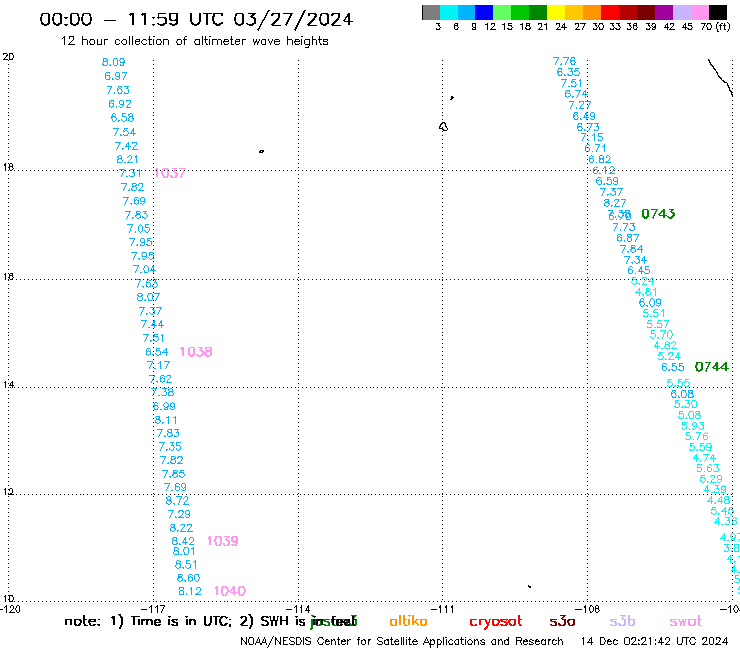Viewport: 740px width, 650px height.
Task: Click the 1037 pink time label
Action: point(170,173)
